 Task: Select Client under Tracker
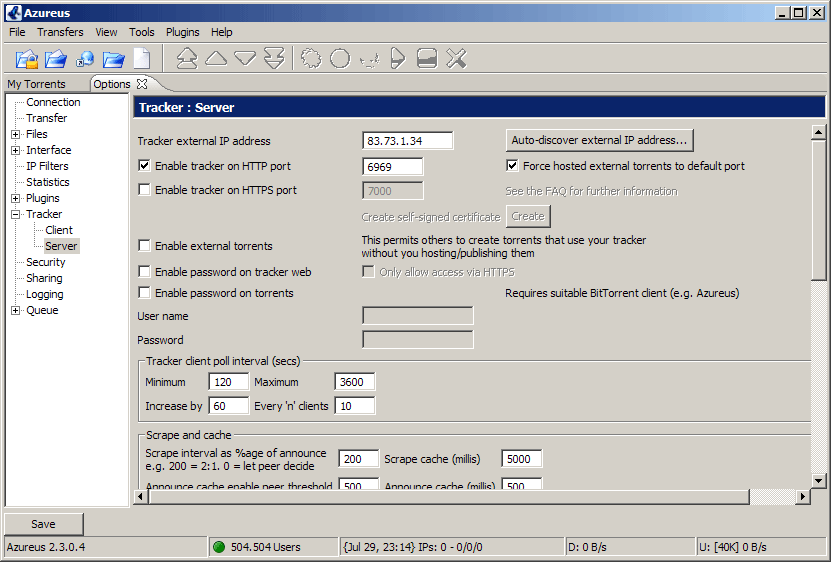pyautogui.click(x=59, y=230)
